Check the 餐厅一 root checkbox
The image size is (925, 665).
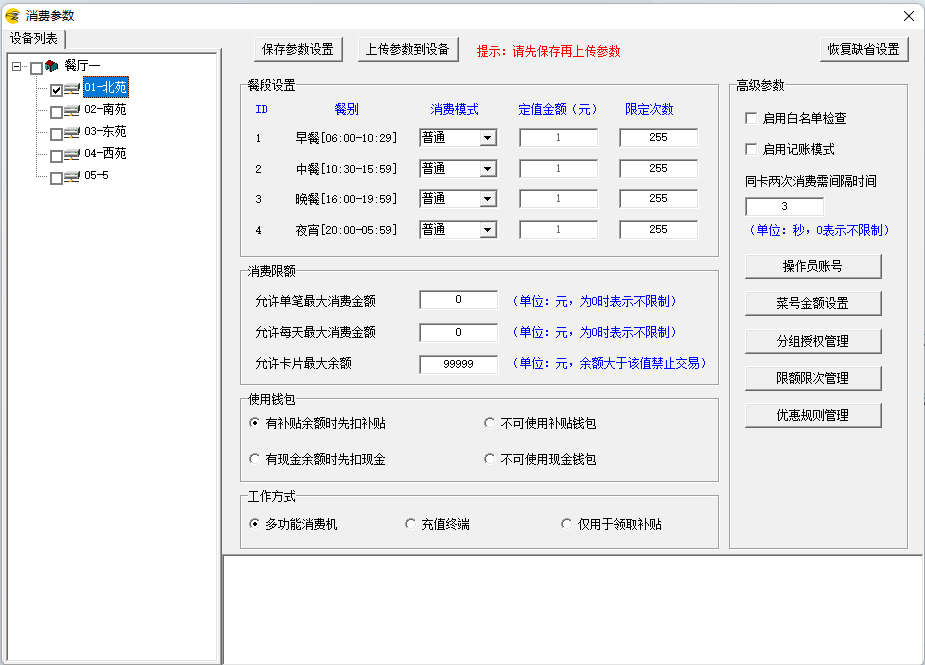pyautogui.click(x=37, y=68)
